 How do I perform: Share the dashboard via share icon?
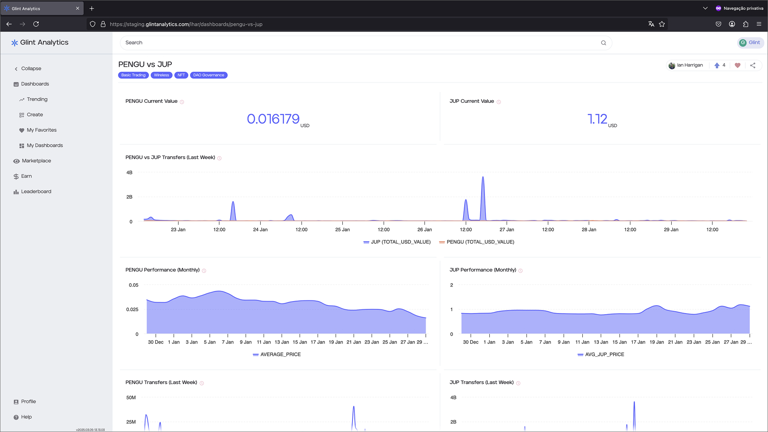753,65
